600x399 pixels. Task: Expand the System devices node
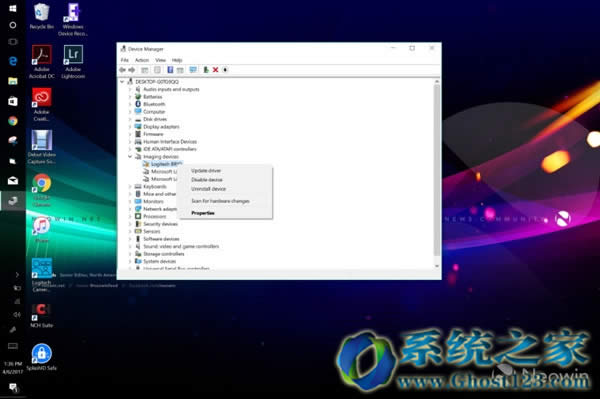[x=130, y=261]
